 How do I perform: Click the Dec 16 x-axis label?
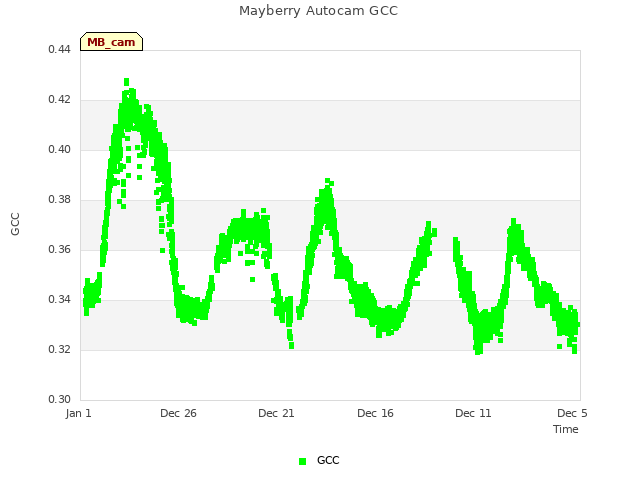[376, 413]
